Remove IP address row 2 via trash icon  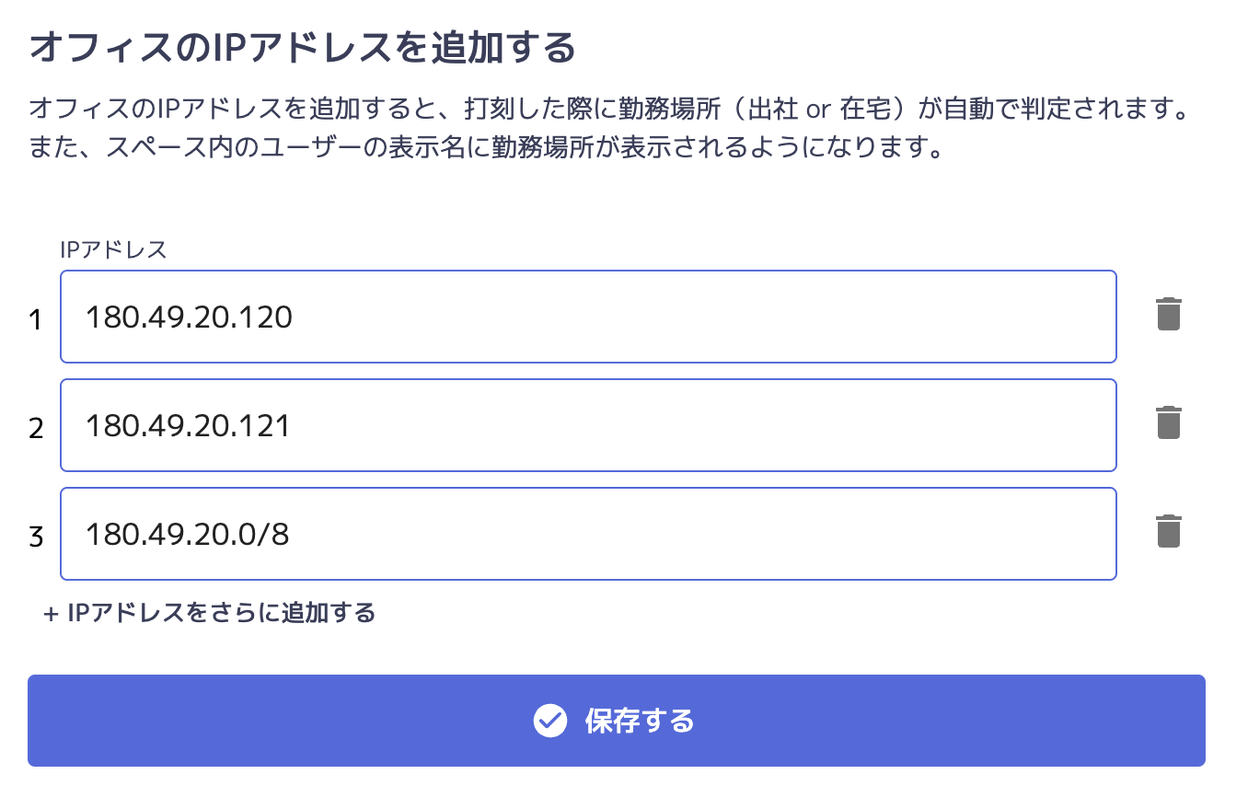[x=1168, y=423]
